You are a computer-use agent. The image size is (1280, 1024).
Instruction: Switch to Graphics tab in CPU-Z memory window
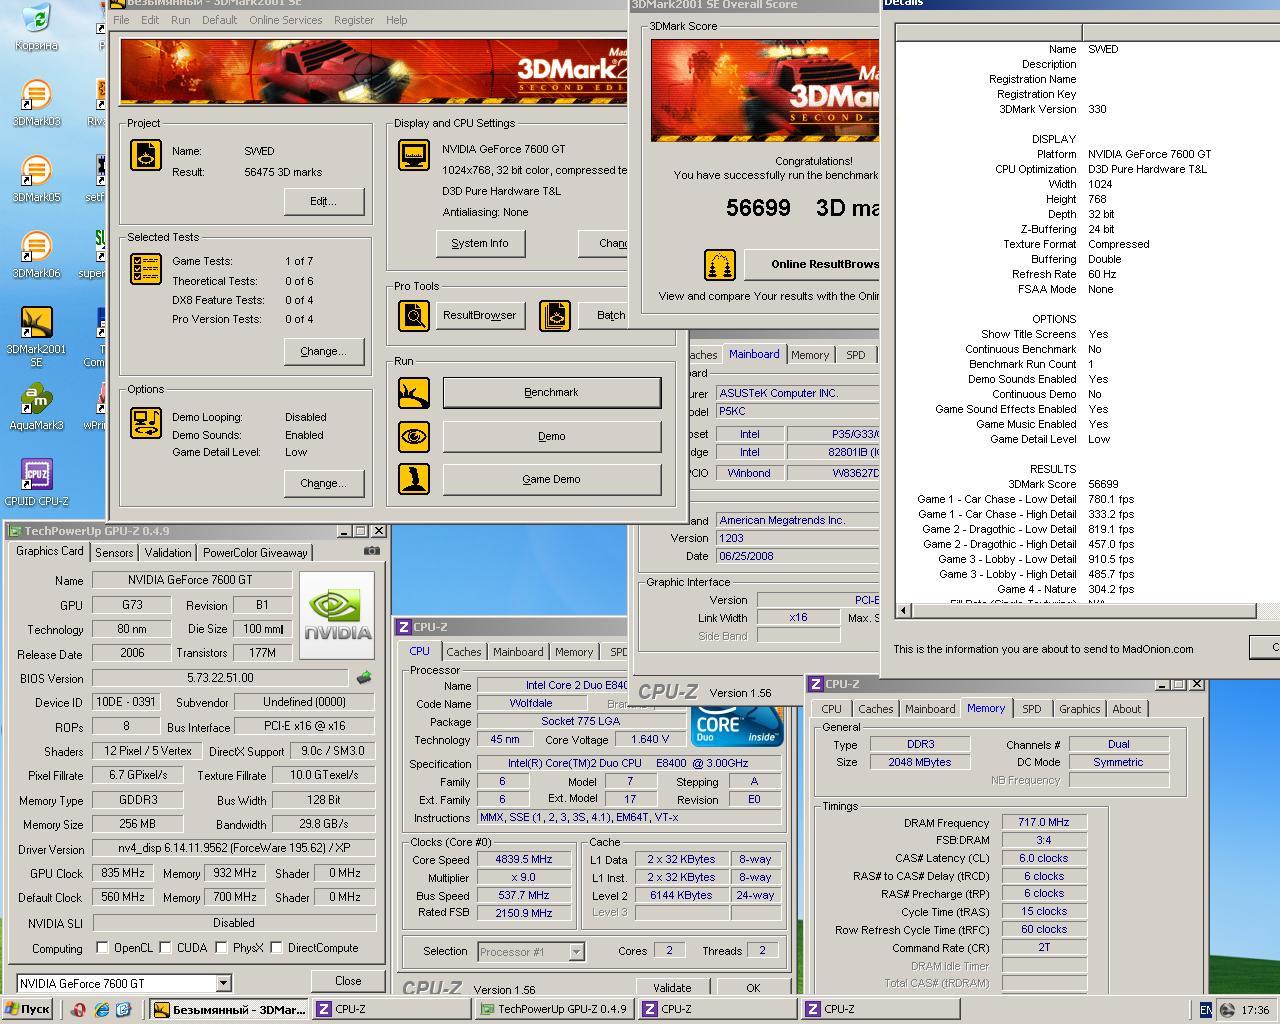[x=1080, y=709]
